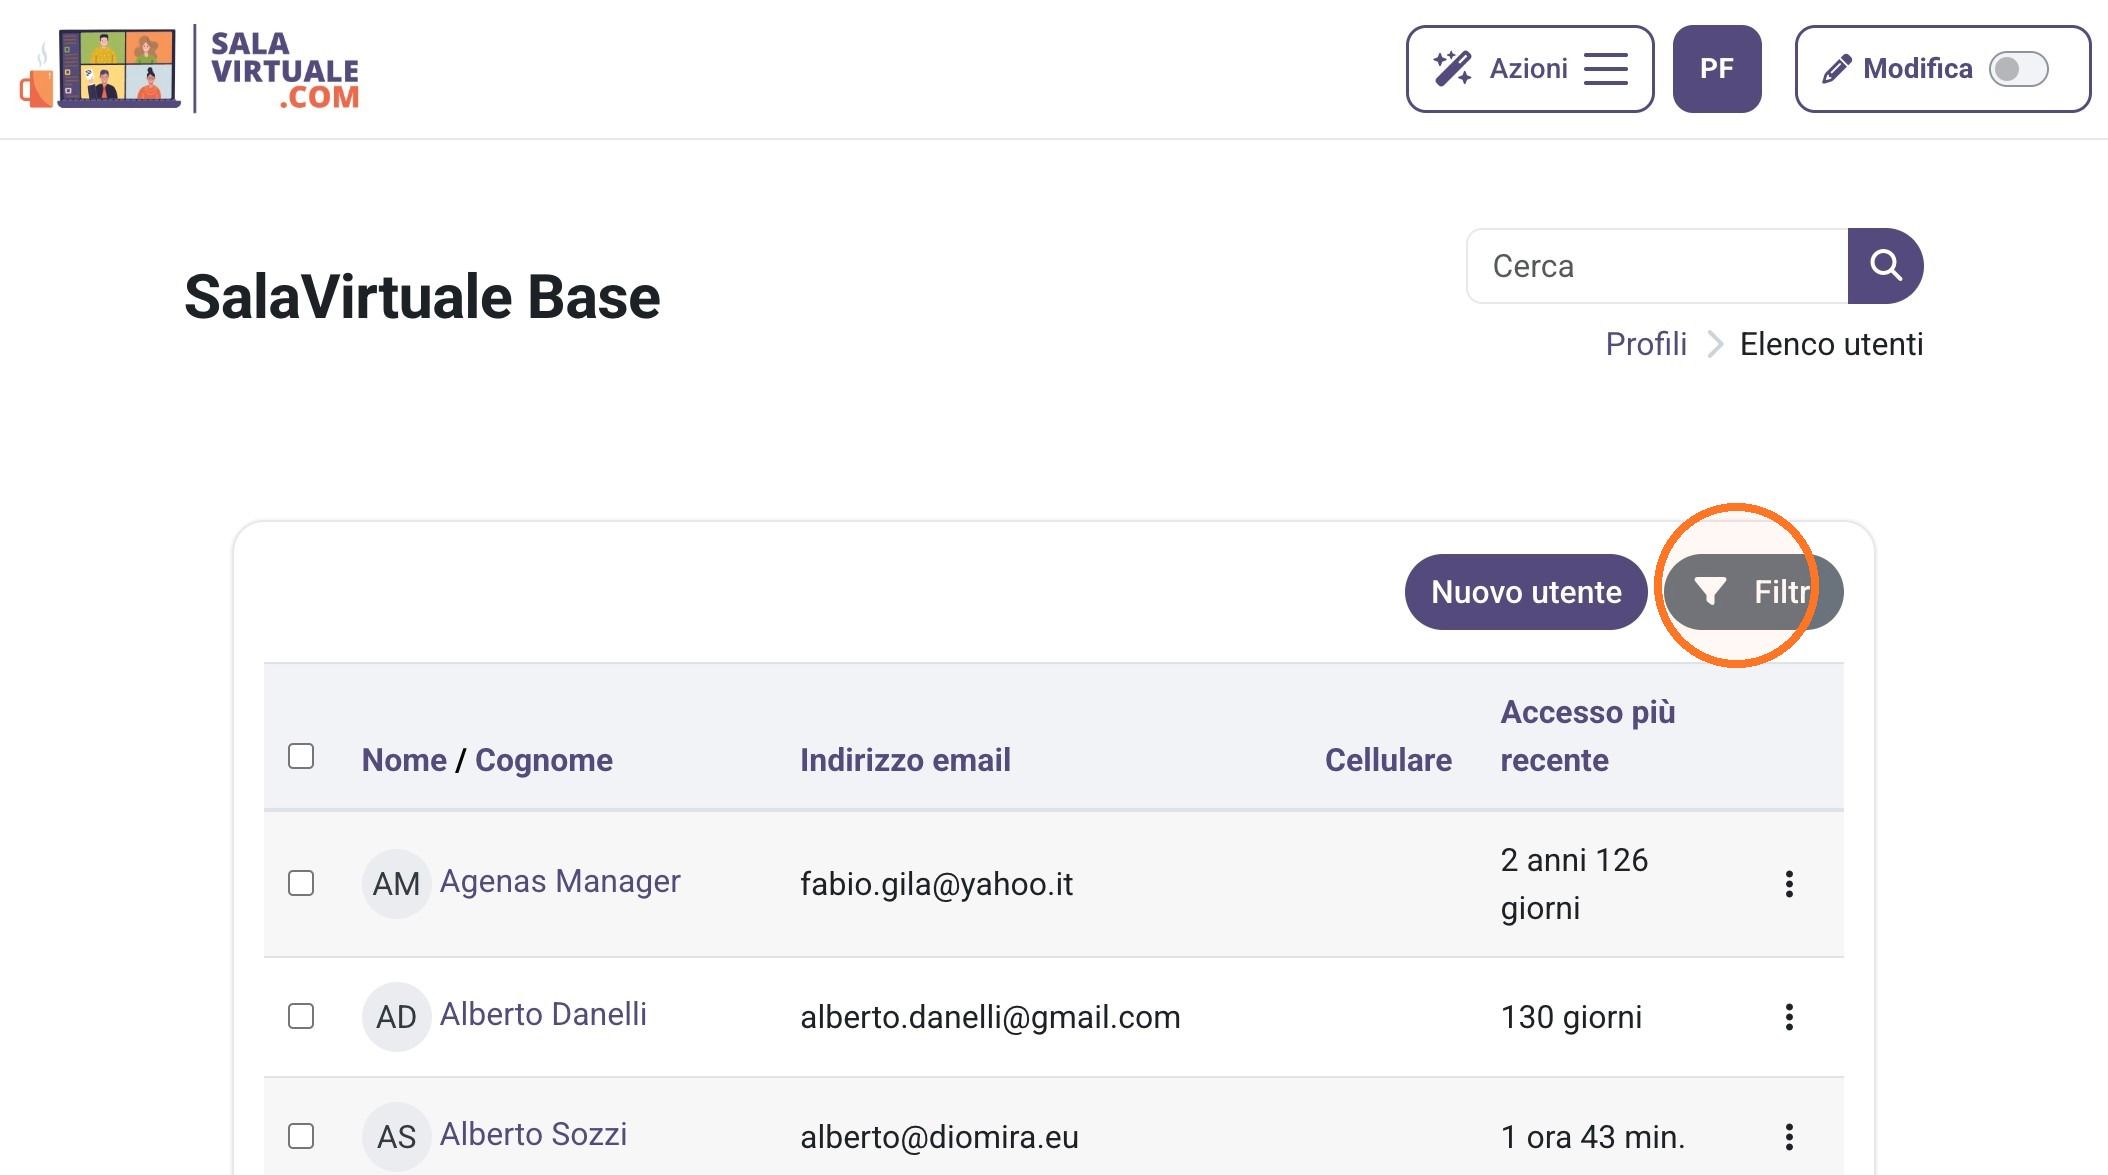The width and height of the screenshot is (2108, 1175).
Task: Sort by Cellulare column header
Action: point(1388,760)
